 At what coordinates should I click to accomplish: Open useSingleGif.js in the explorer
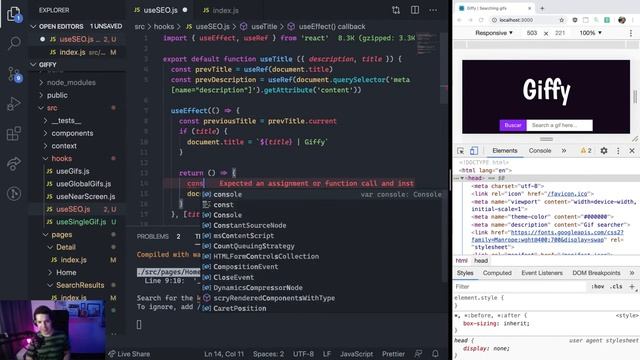click(81, 222)
